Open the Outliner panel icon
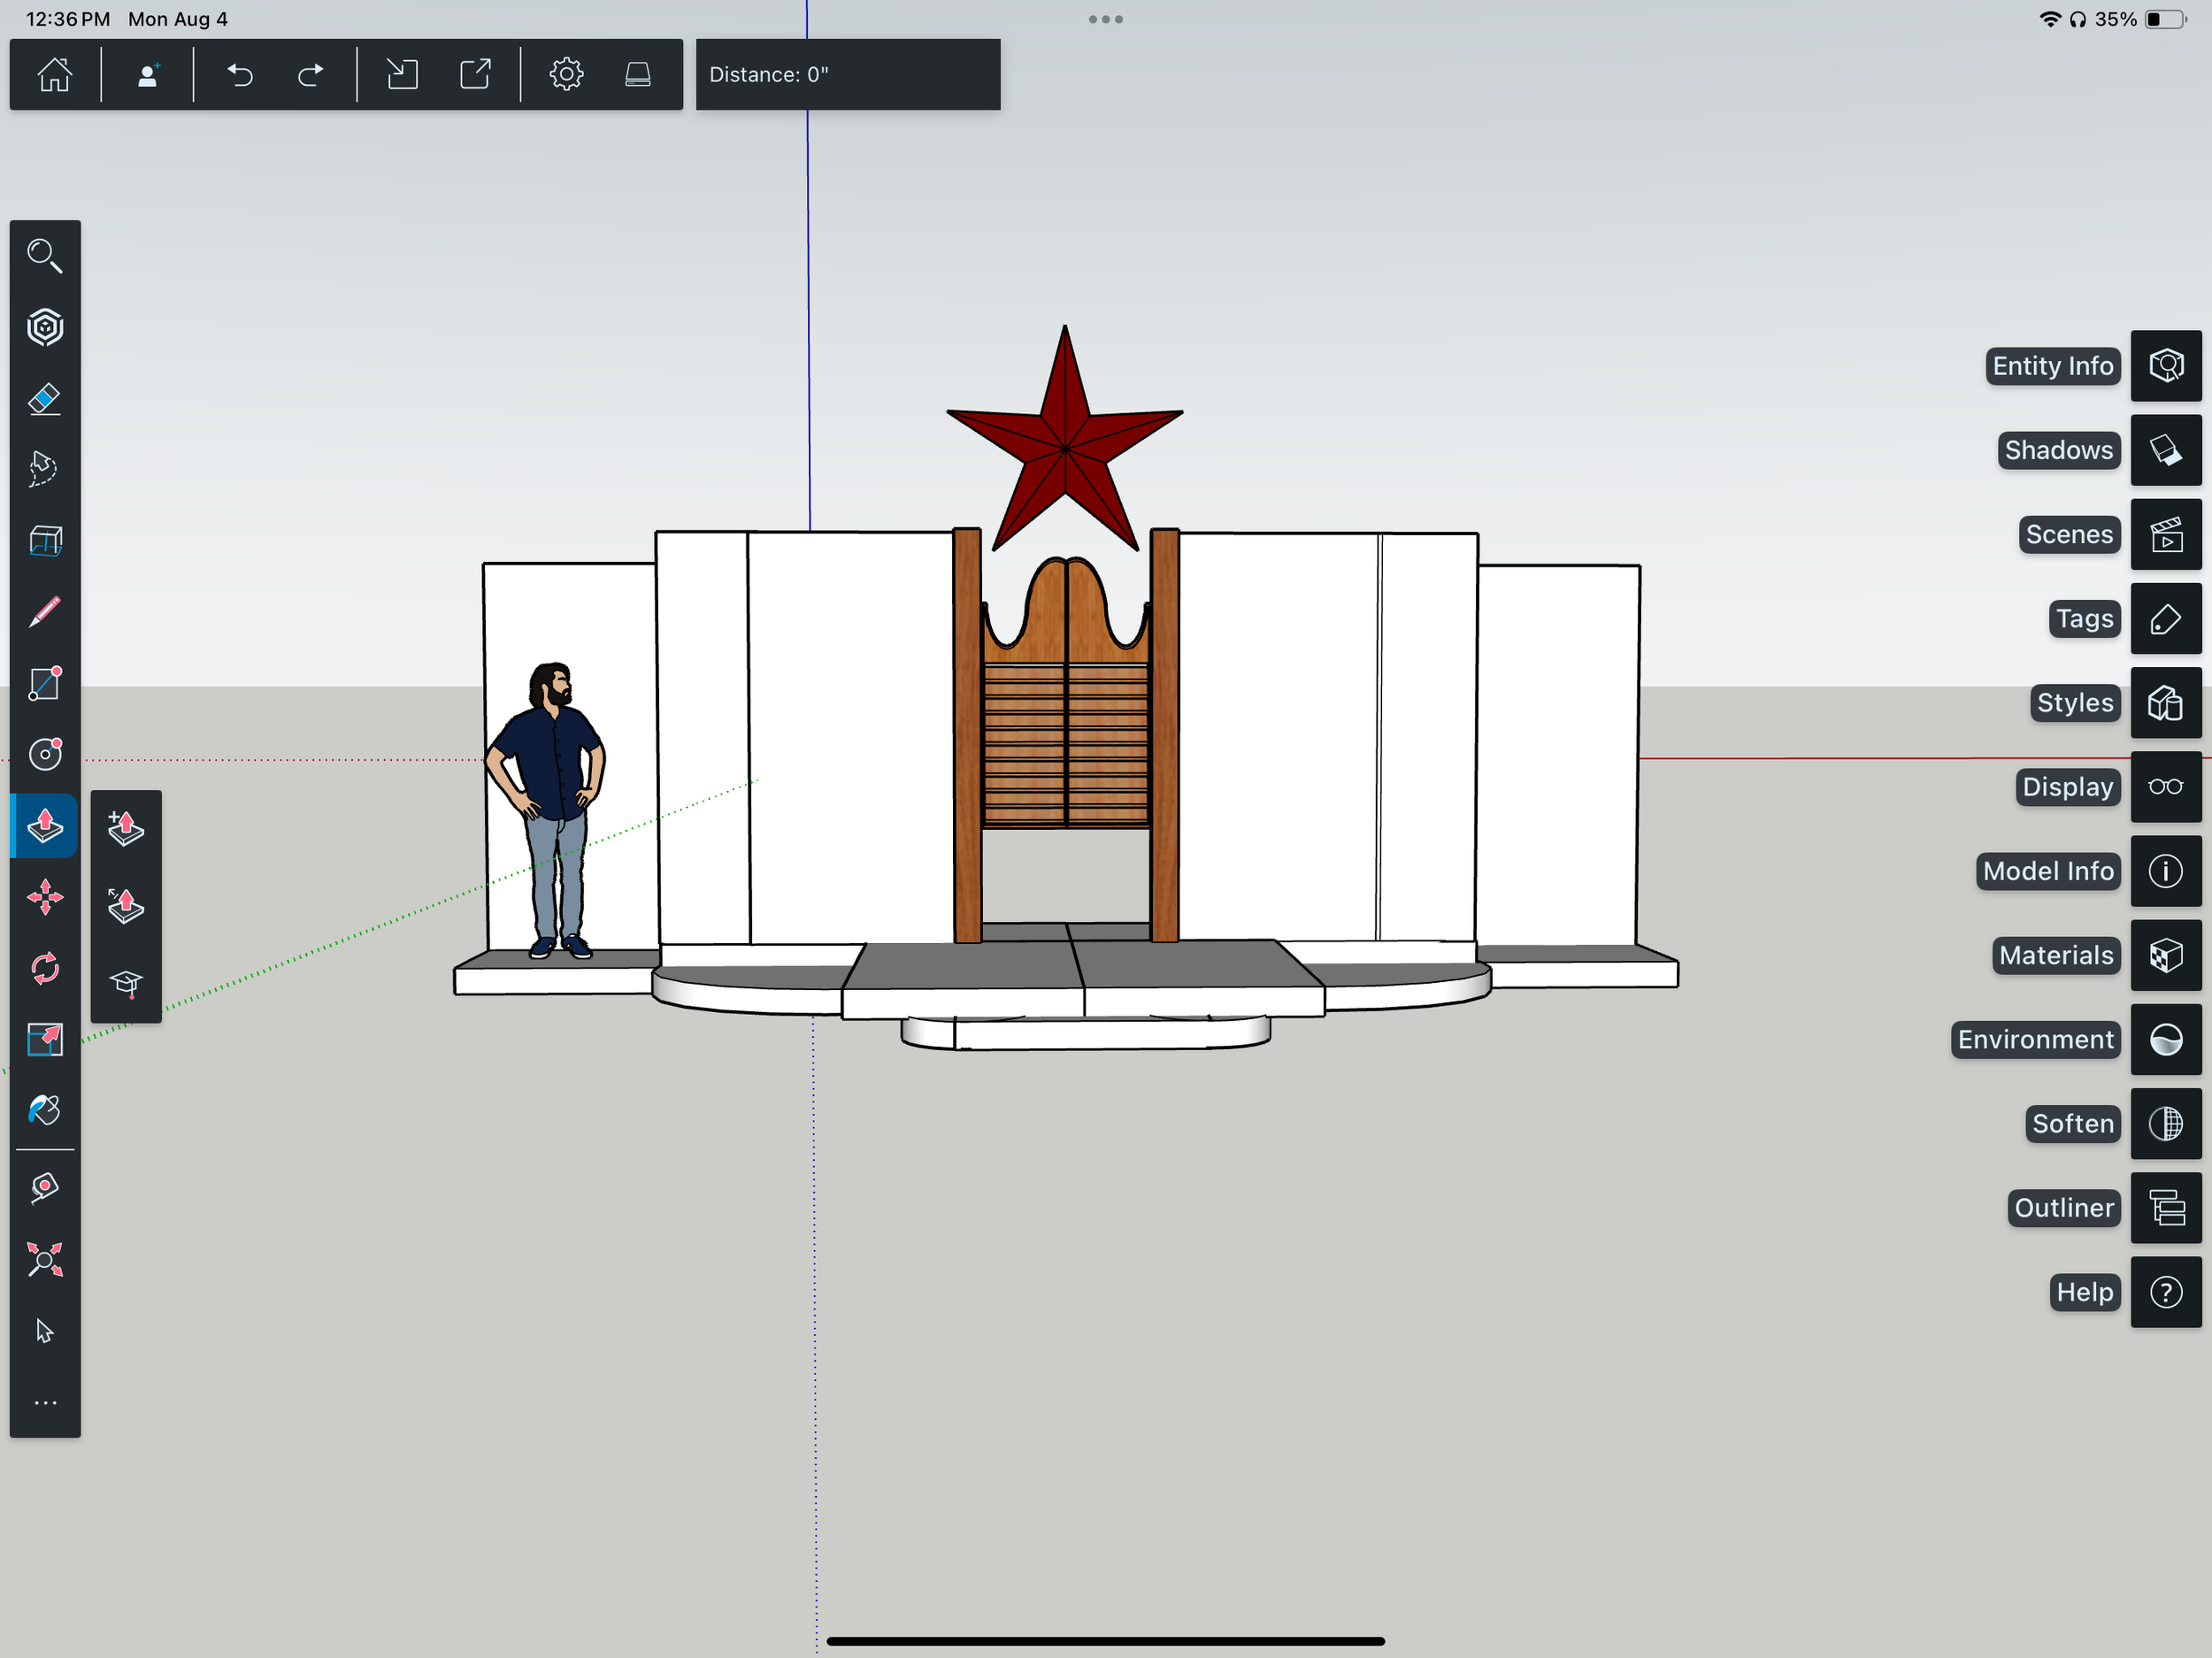 click(2166, 1208)
